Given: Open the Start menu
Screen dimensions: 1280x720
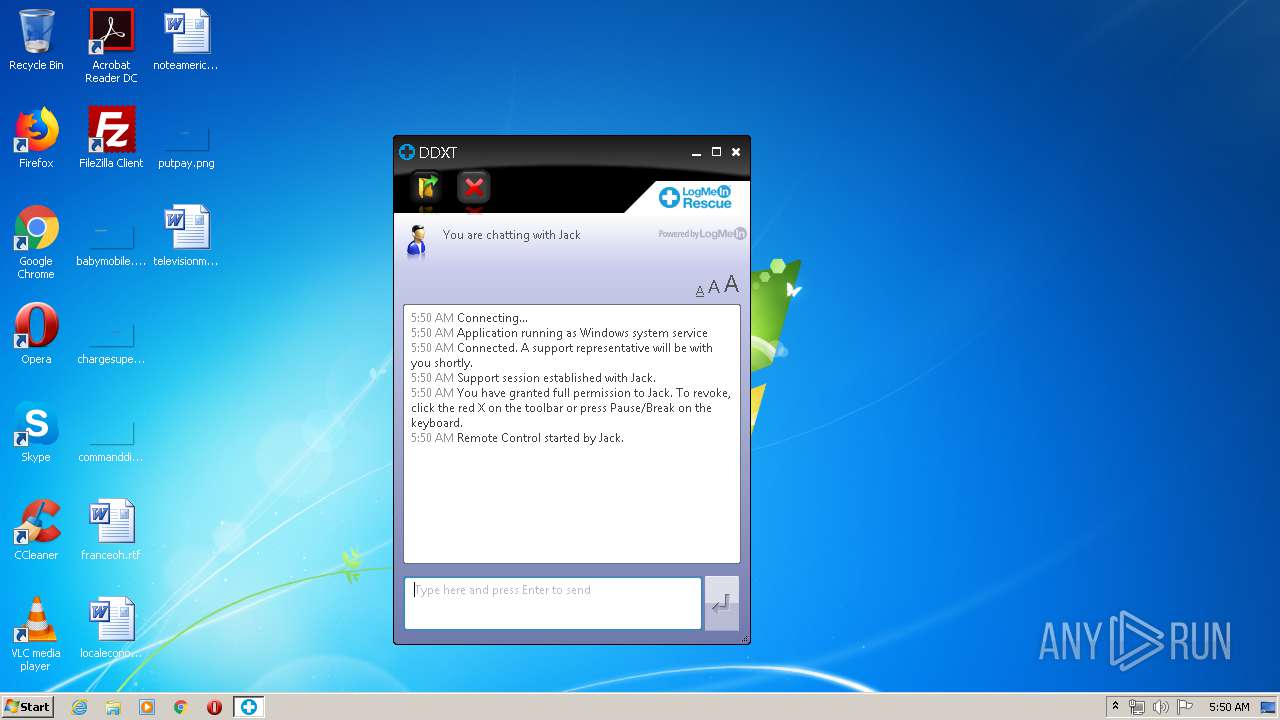Looking at the screenshot, I should (28, 706).
